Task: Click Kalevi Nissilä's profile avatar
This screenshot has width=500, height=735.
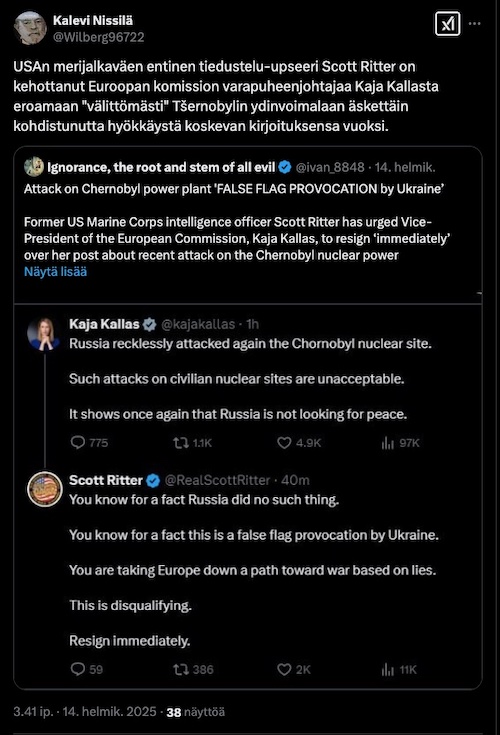Action: 30,28
